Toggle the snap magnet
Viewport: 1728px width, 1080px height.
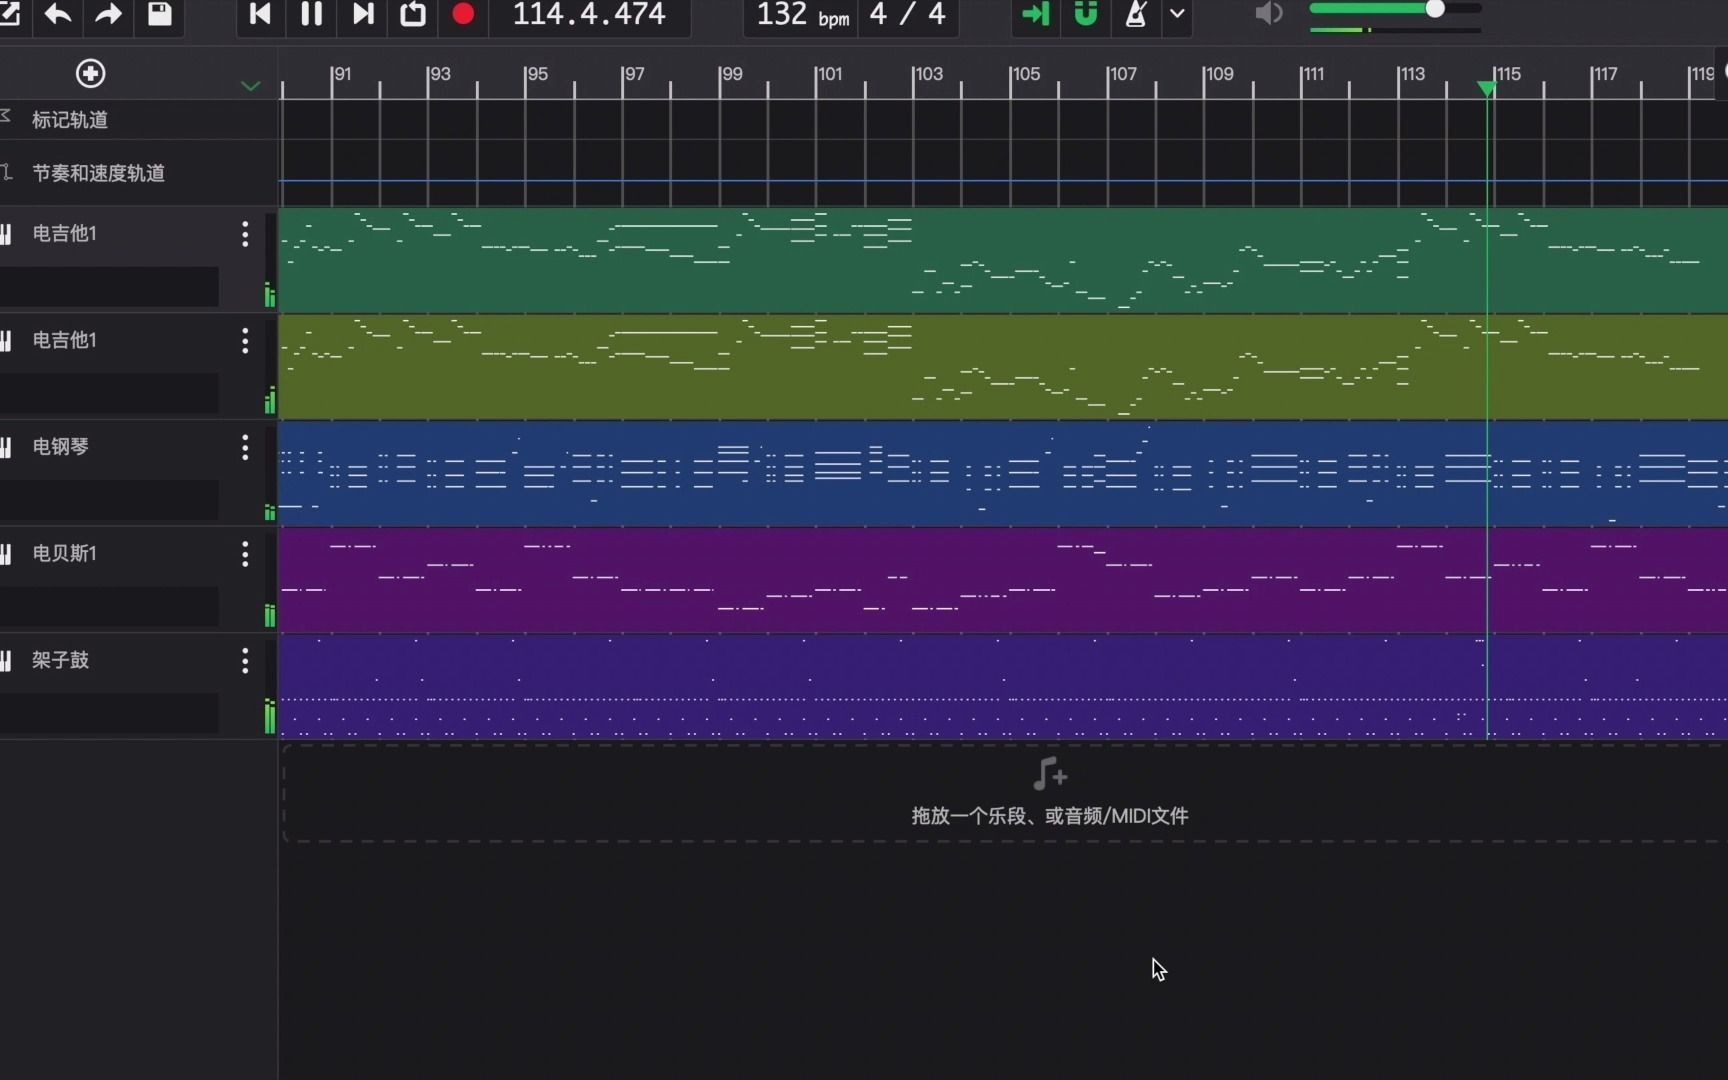pyautogui.click(x=1086, y=14)
